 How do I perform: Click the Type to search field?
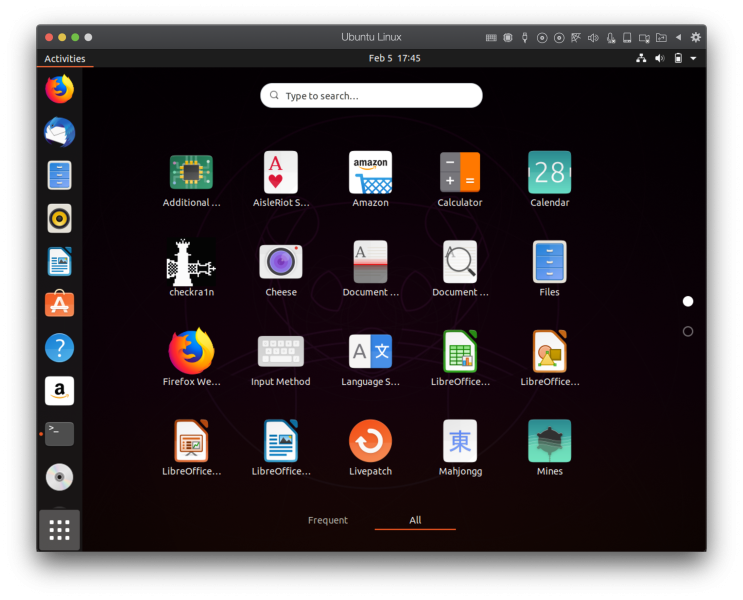371,96
